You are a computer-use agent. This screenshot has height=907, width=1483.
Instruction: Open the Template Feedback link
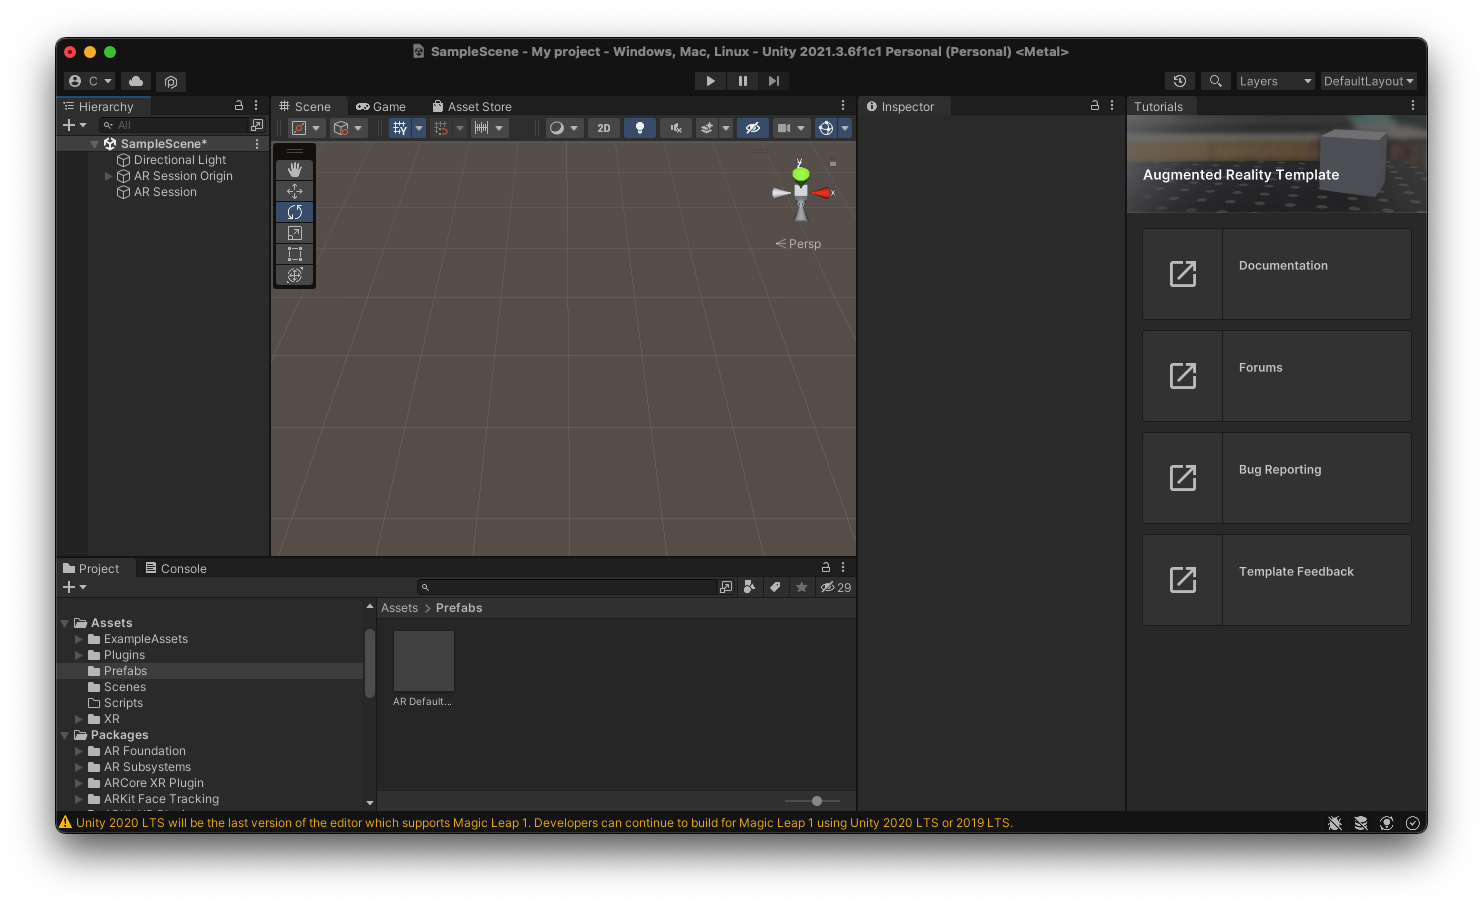pyautogui.click(x=1276, y=580)
